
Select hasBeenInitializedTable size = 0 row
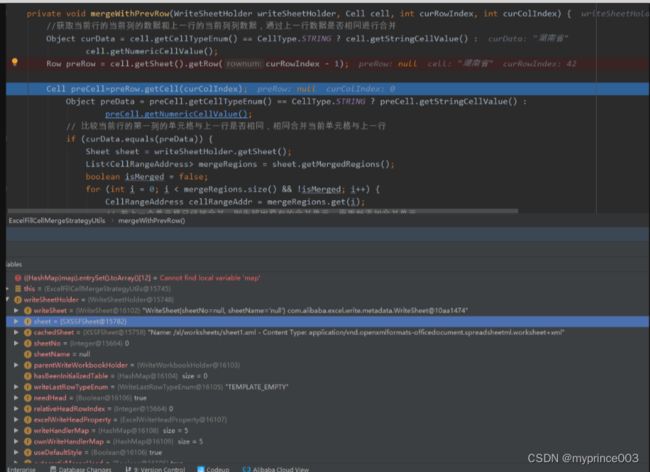point(327,376)
